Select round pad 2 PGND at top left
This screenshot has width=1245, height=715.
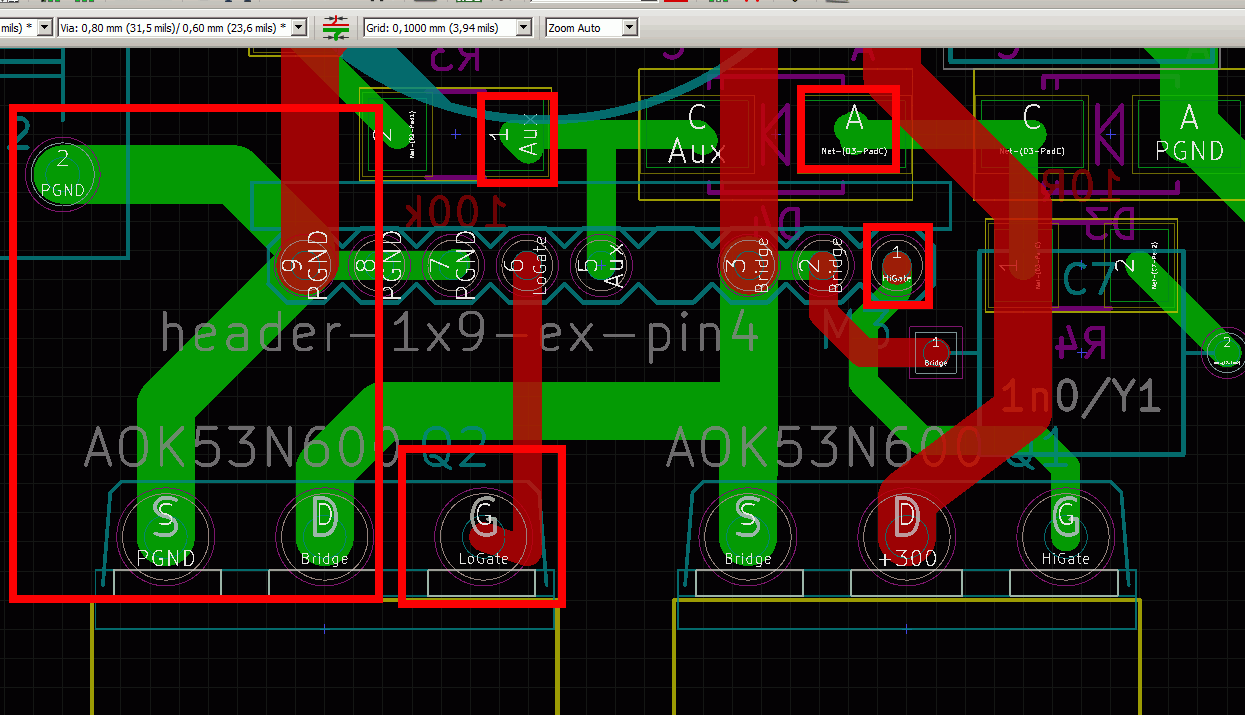click(62, 170)
